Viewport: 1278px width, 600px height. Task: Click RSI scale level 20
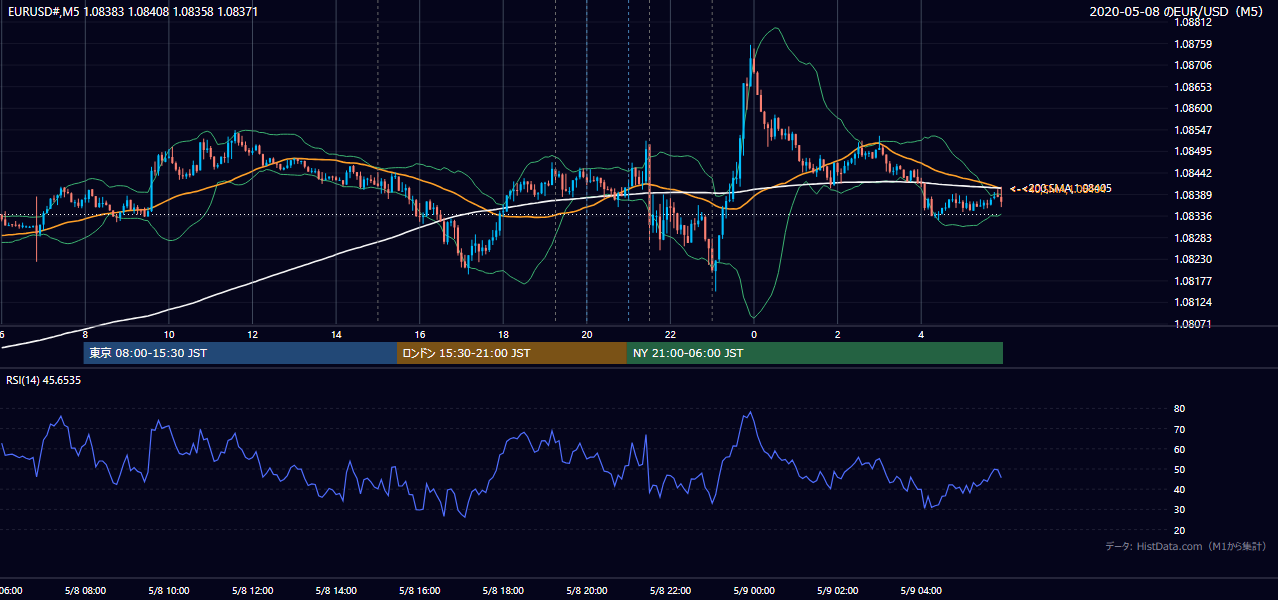tap(1179, 530)
